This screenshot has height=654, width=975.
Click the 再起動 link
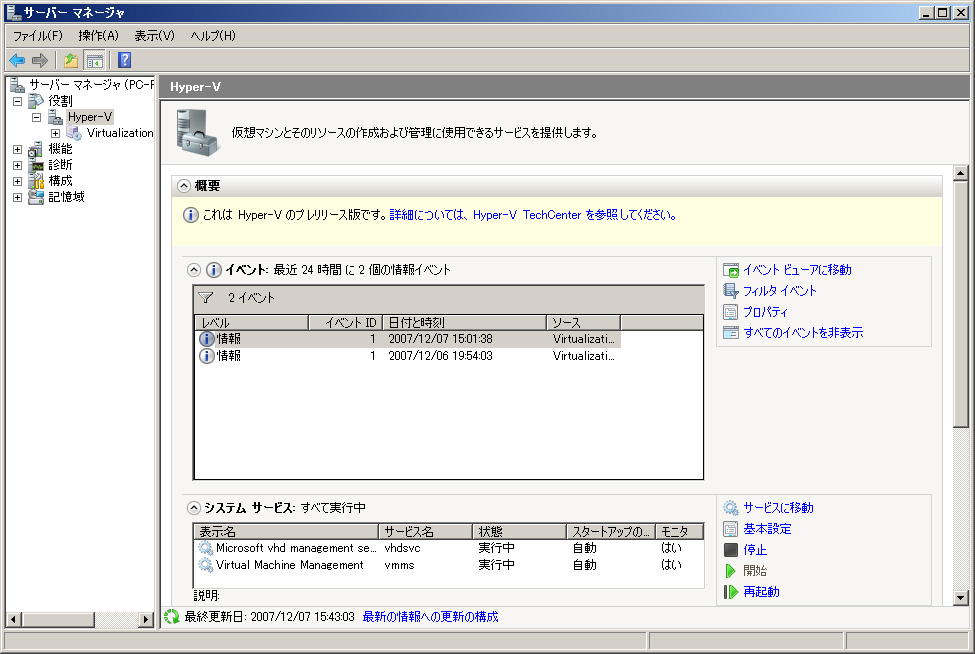coord(761,592)
